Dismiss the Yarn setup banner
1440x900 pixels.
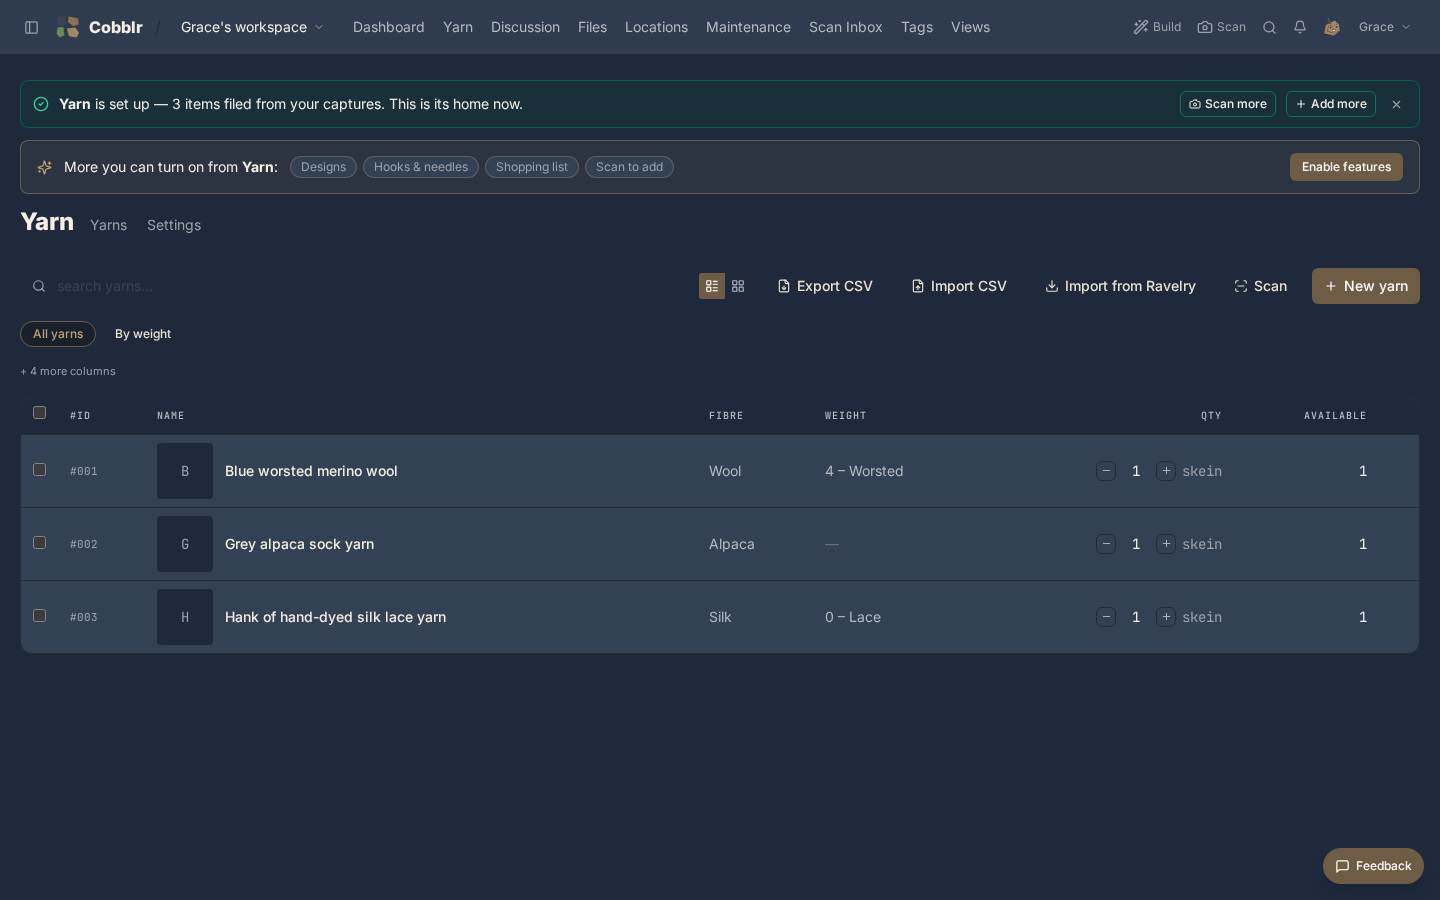pyautogui.click(x=1397, y=104)
